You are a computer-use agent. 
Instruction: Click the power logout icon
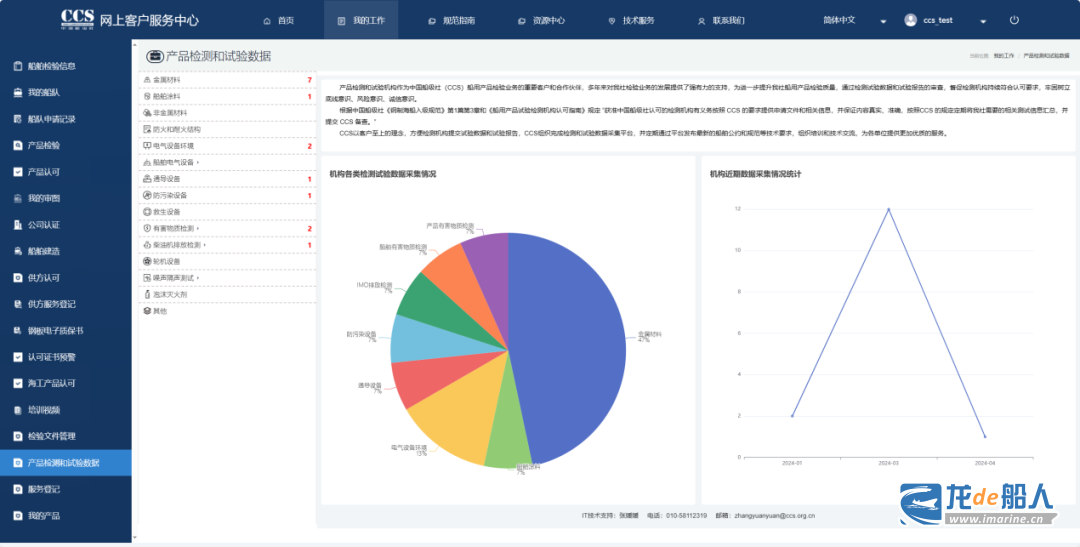(x=1014, y=20)
